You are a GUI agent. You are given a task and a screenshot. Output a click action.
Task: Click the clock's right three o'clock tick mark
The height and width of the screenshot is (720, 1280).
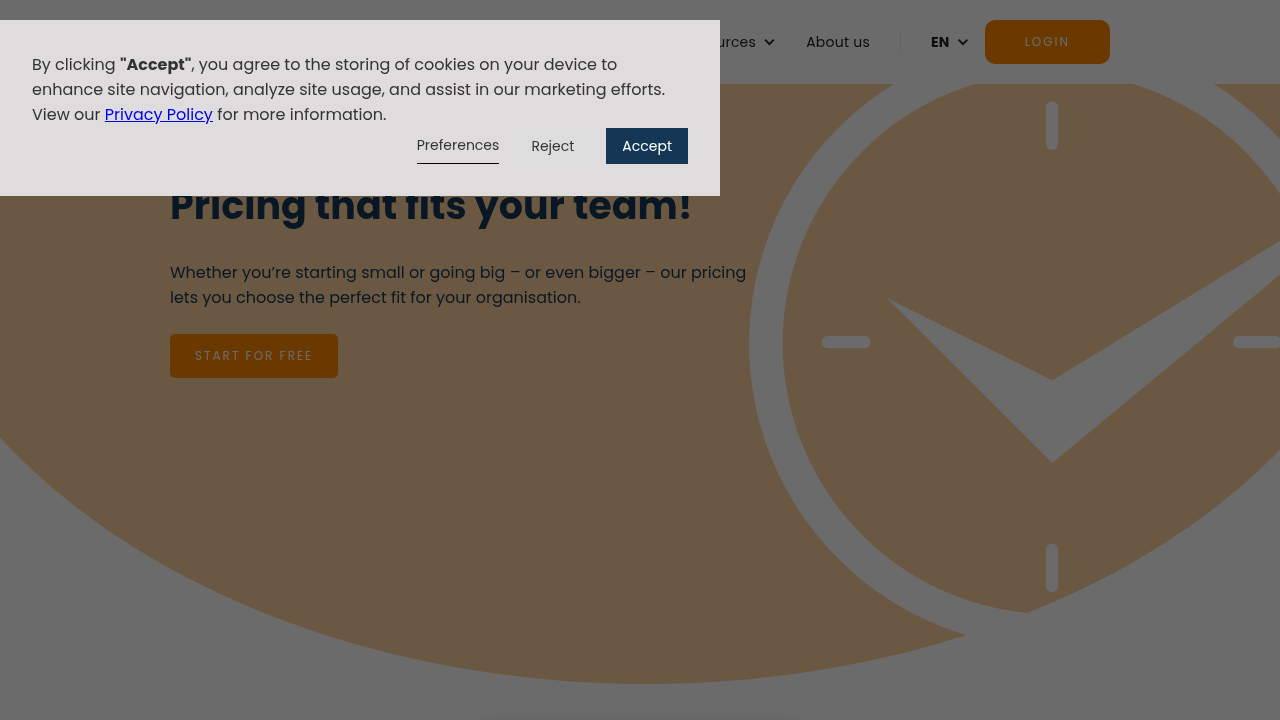(x=1257, y=342)
